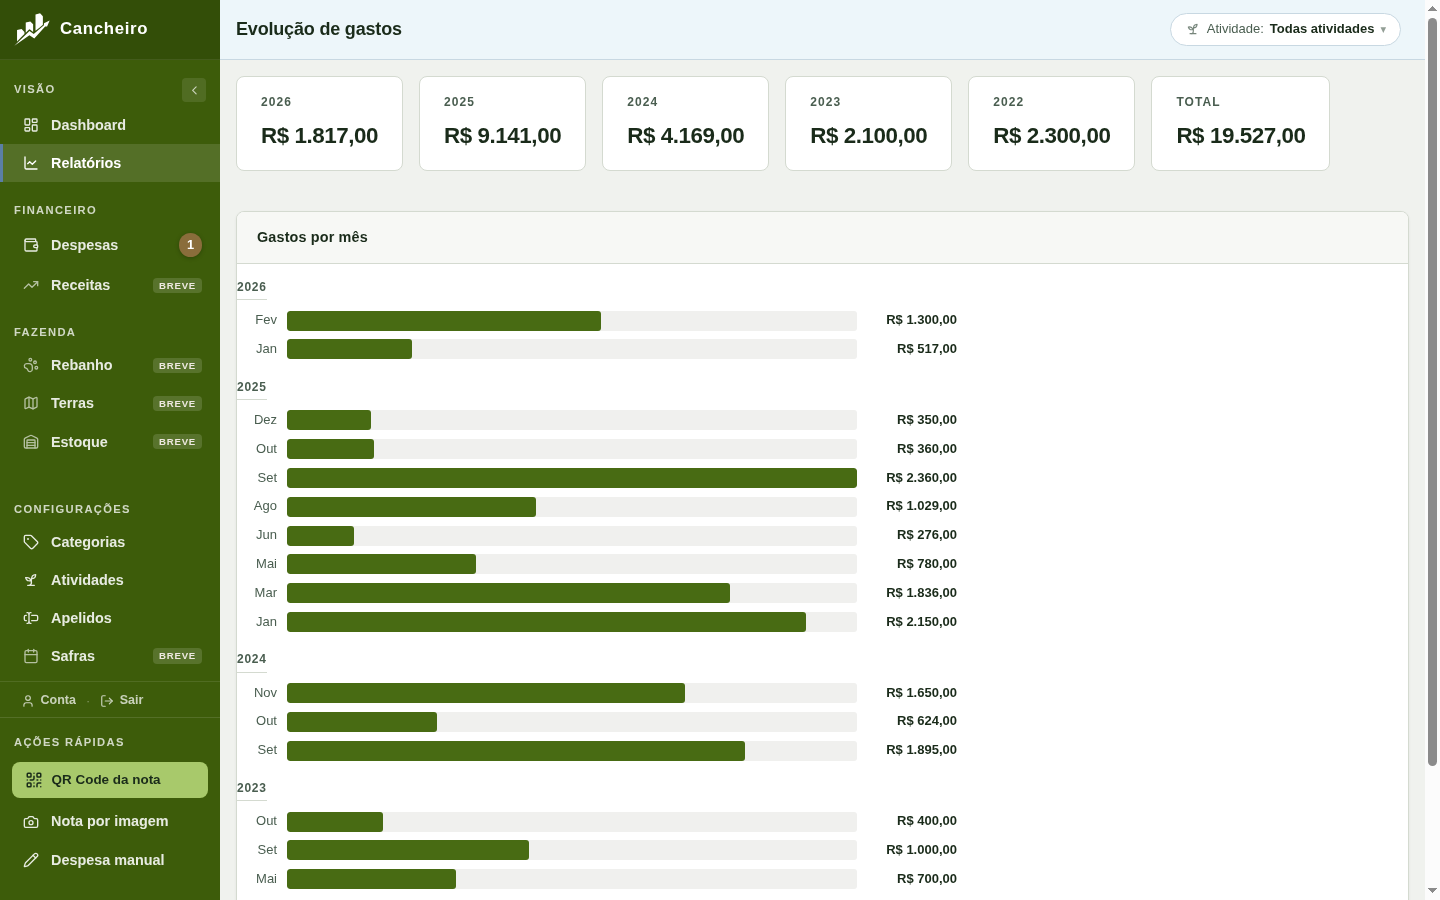Click the Gastos por mês heading

tap(312, 237)
